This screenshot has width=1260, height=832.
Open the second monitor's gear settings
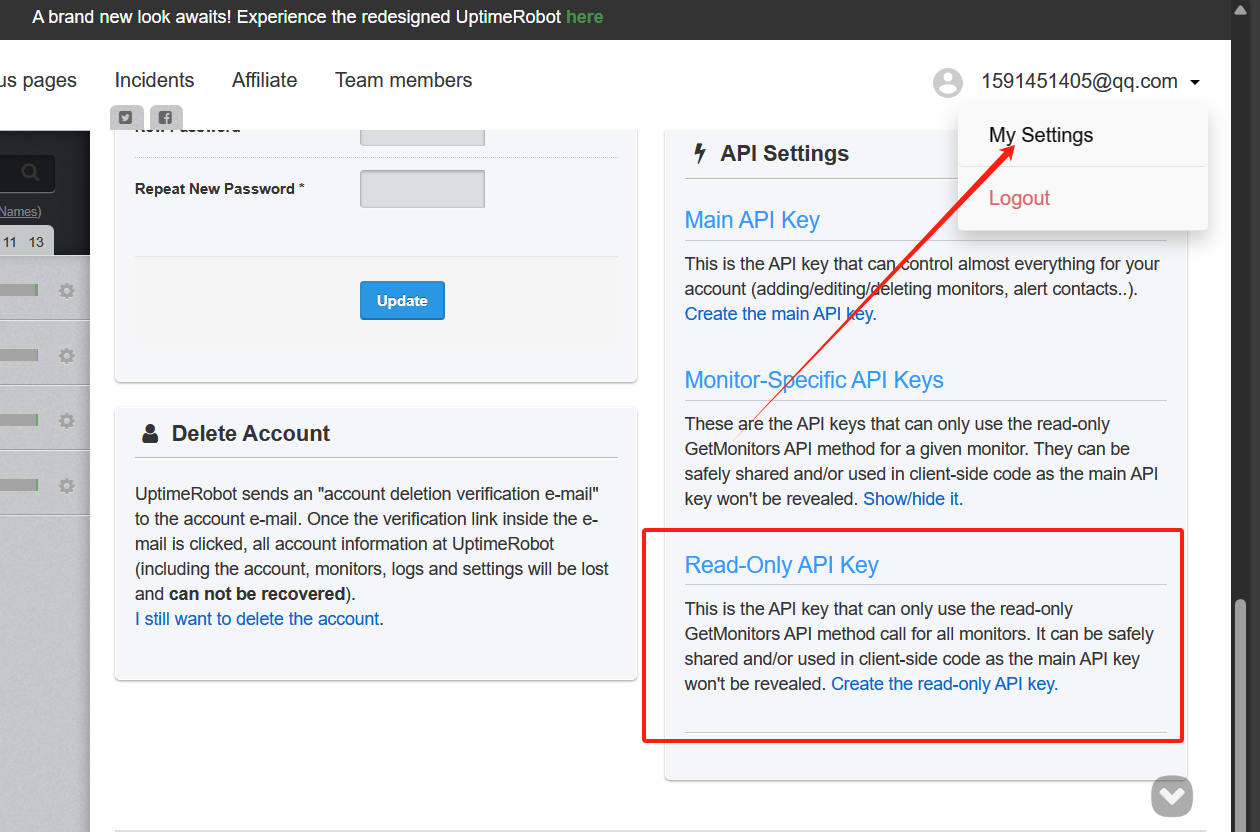point(67,356)
